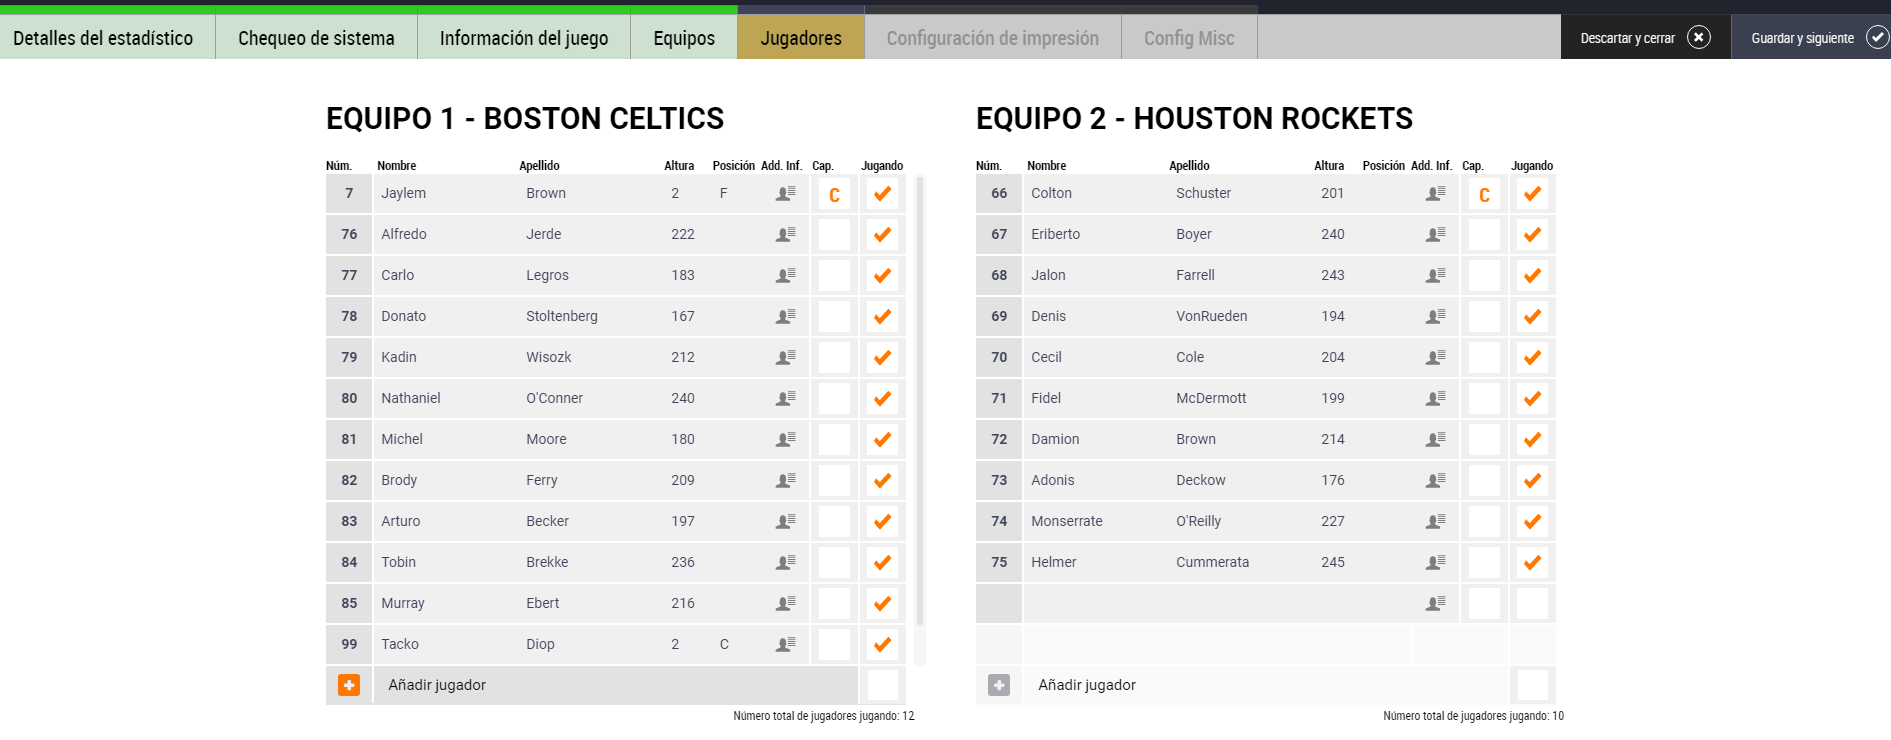The height and width of the screenshot is (740, 1891).
Task: Open additional info icon for Murray Ebert
Action: [x=786, y=603]
